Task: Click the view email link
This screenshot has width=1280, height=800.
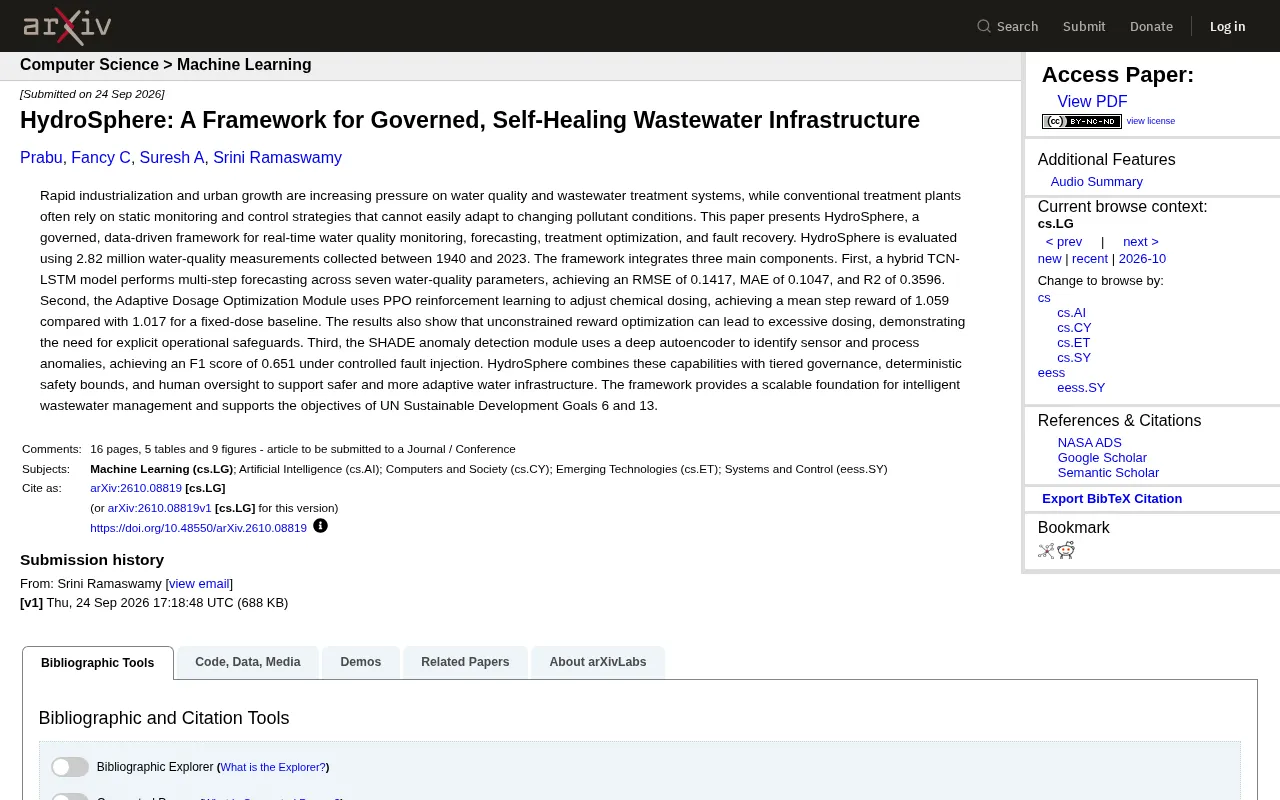Action: tap(199, 584)
